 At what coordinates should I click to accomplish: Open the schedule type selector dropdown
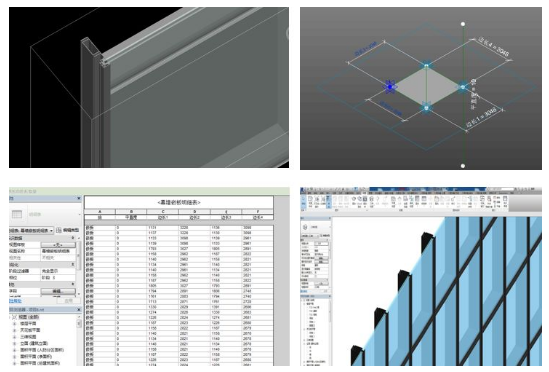51,230
